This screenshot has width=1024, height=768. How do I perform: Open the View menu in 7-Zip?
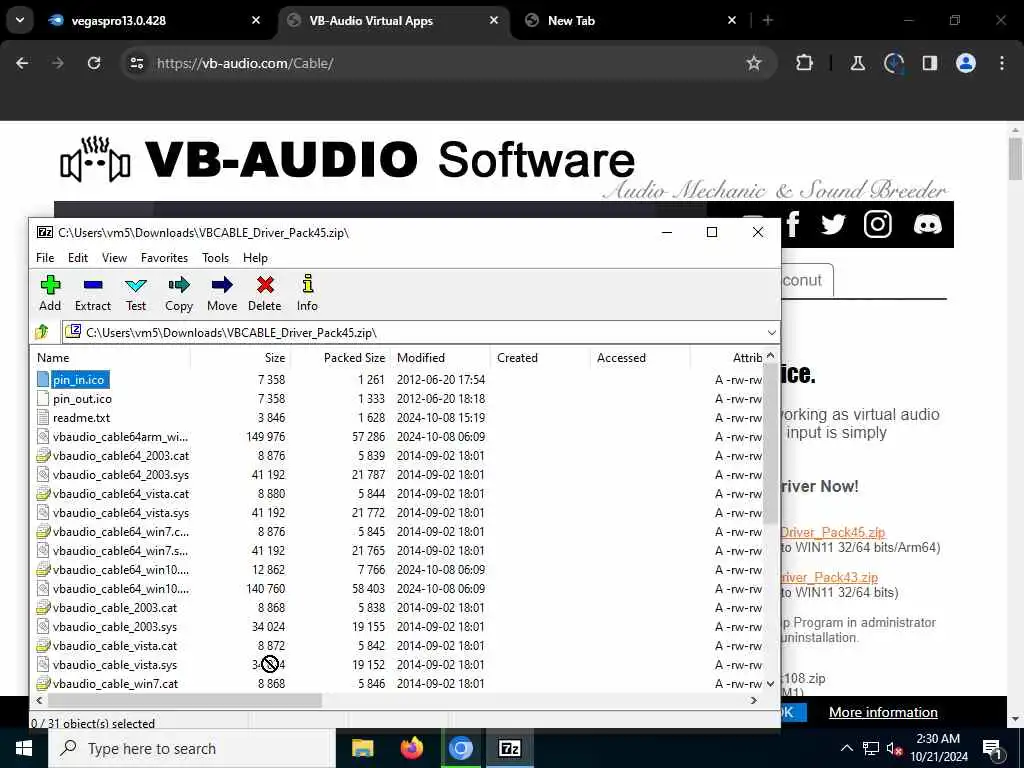(114, 258)
